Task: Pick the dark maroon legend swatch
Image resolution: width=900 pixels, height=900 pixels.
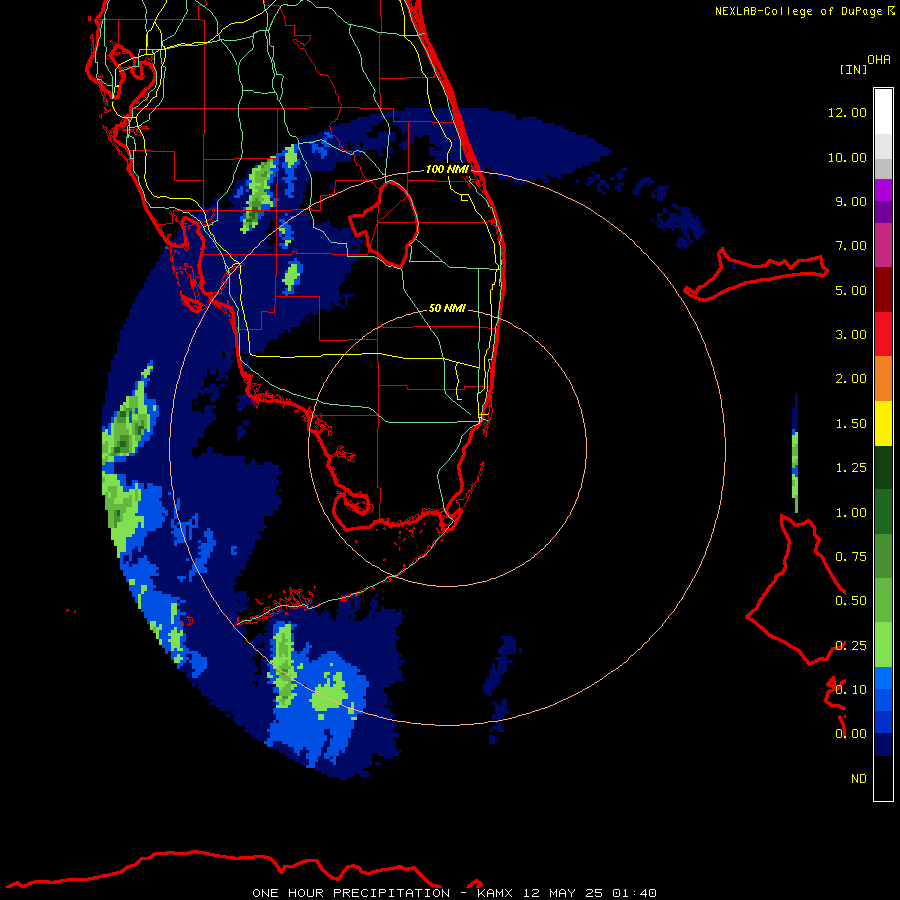Action: 883,290
